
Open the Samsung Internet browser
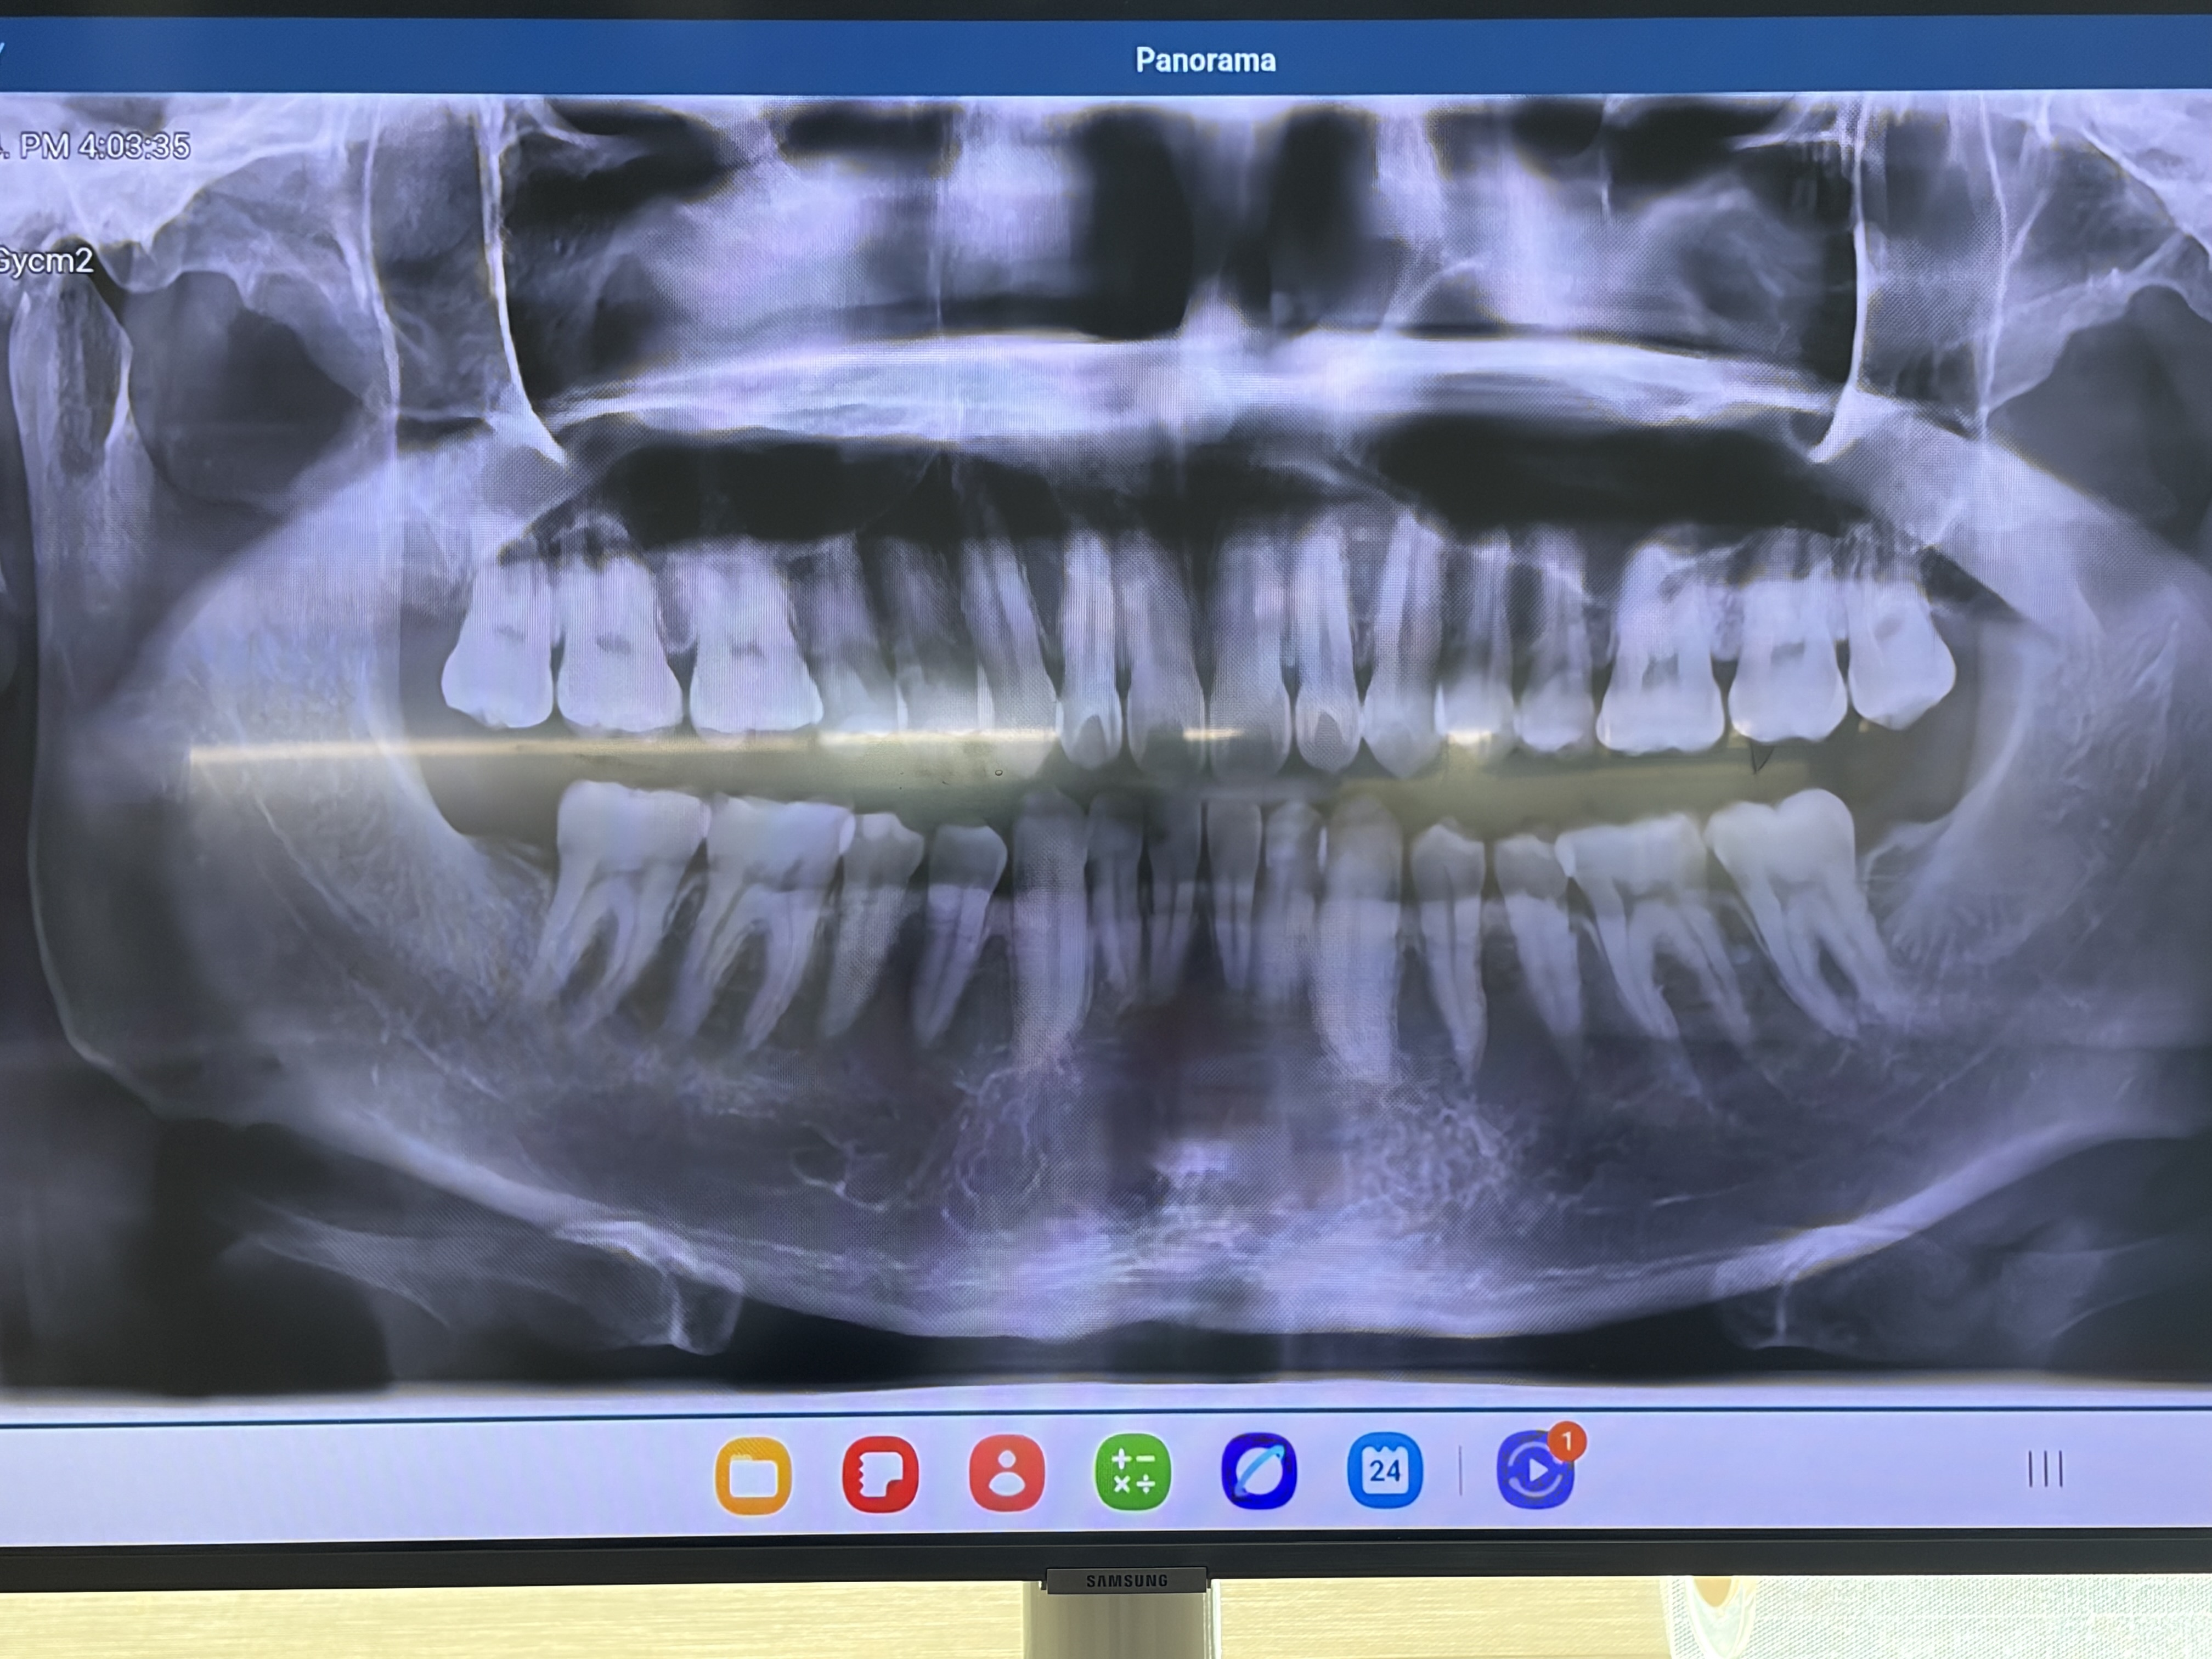tap(1259, 1472)
